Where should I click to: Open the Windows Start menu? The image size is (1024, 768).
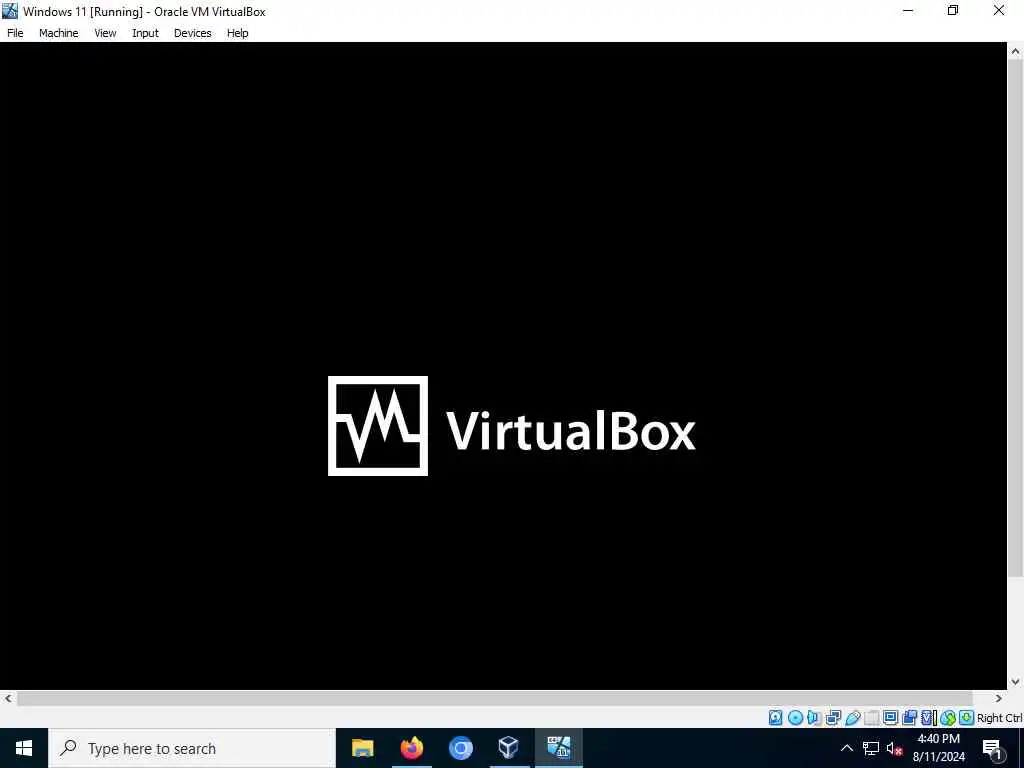click(24, 748)
